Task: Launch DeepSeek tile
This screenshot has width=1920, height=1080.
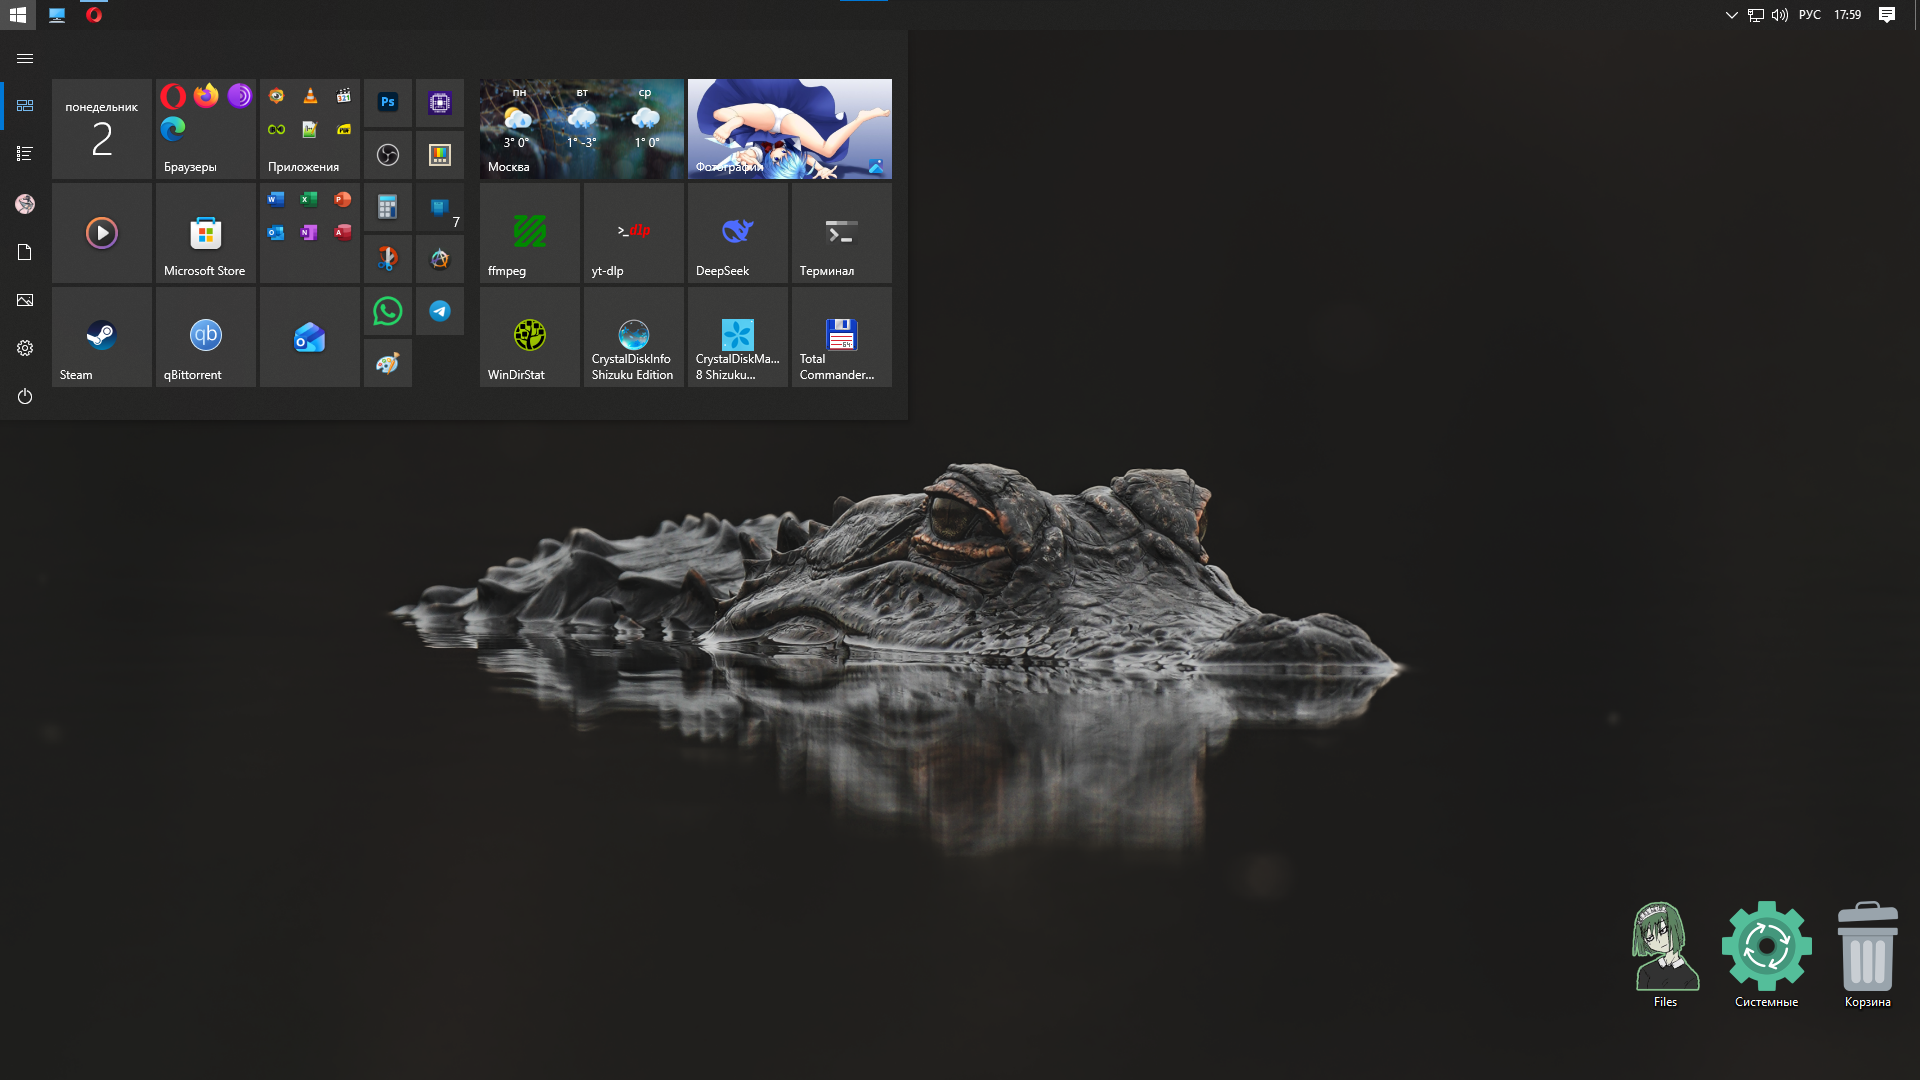Action: pos(737,233)
